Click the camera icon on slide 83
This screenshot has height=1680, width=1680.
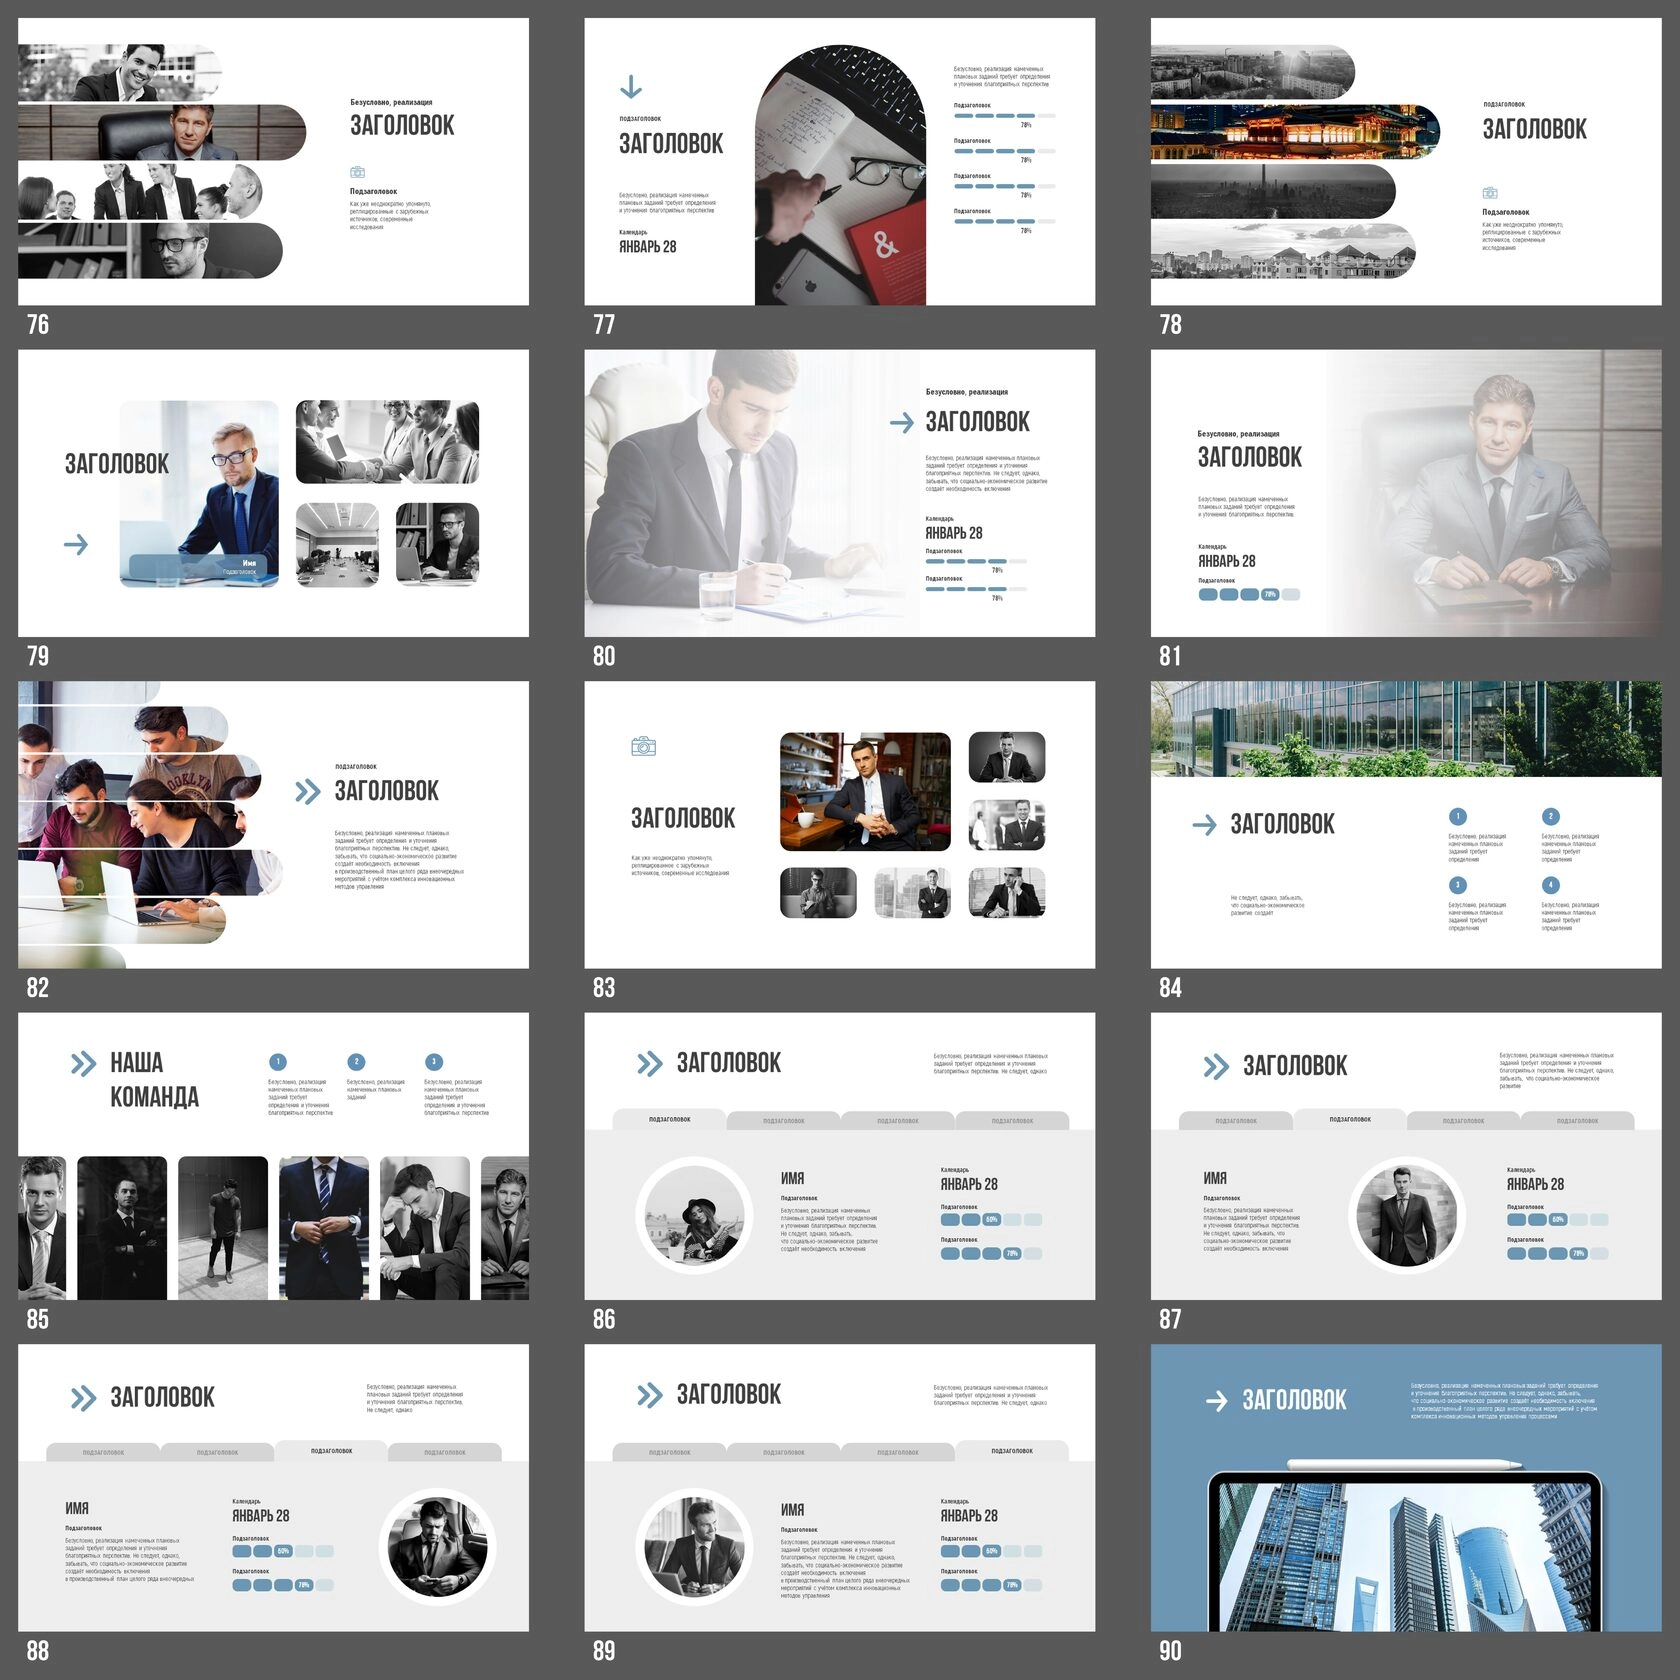(x=643, y=746)
